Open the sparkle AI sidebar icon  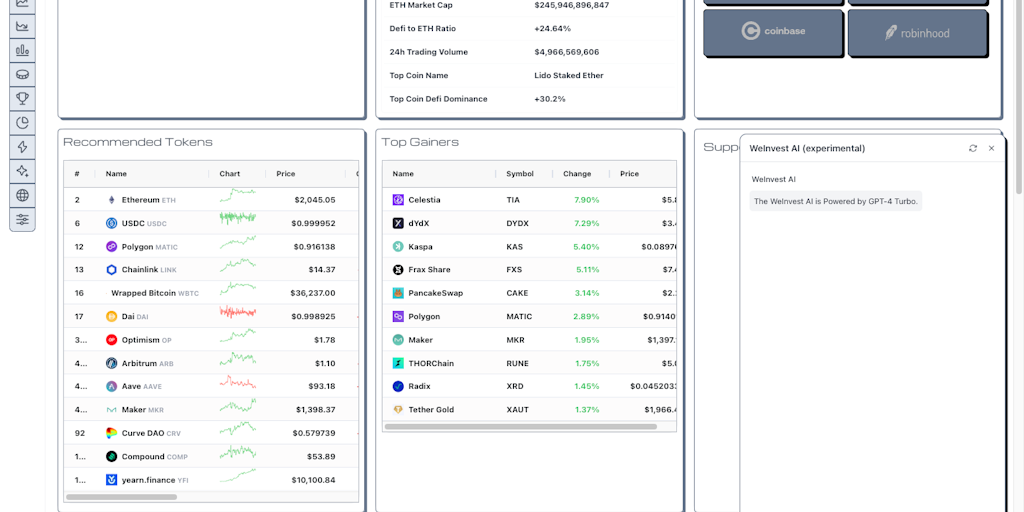tap(22, 171)
